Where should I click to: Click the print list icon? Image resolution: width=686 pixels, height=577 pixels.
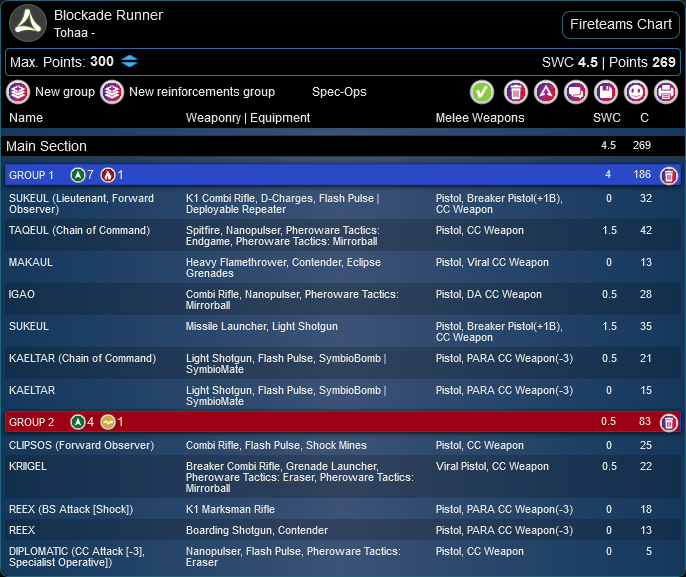(x=666, y=92)
